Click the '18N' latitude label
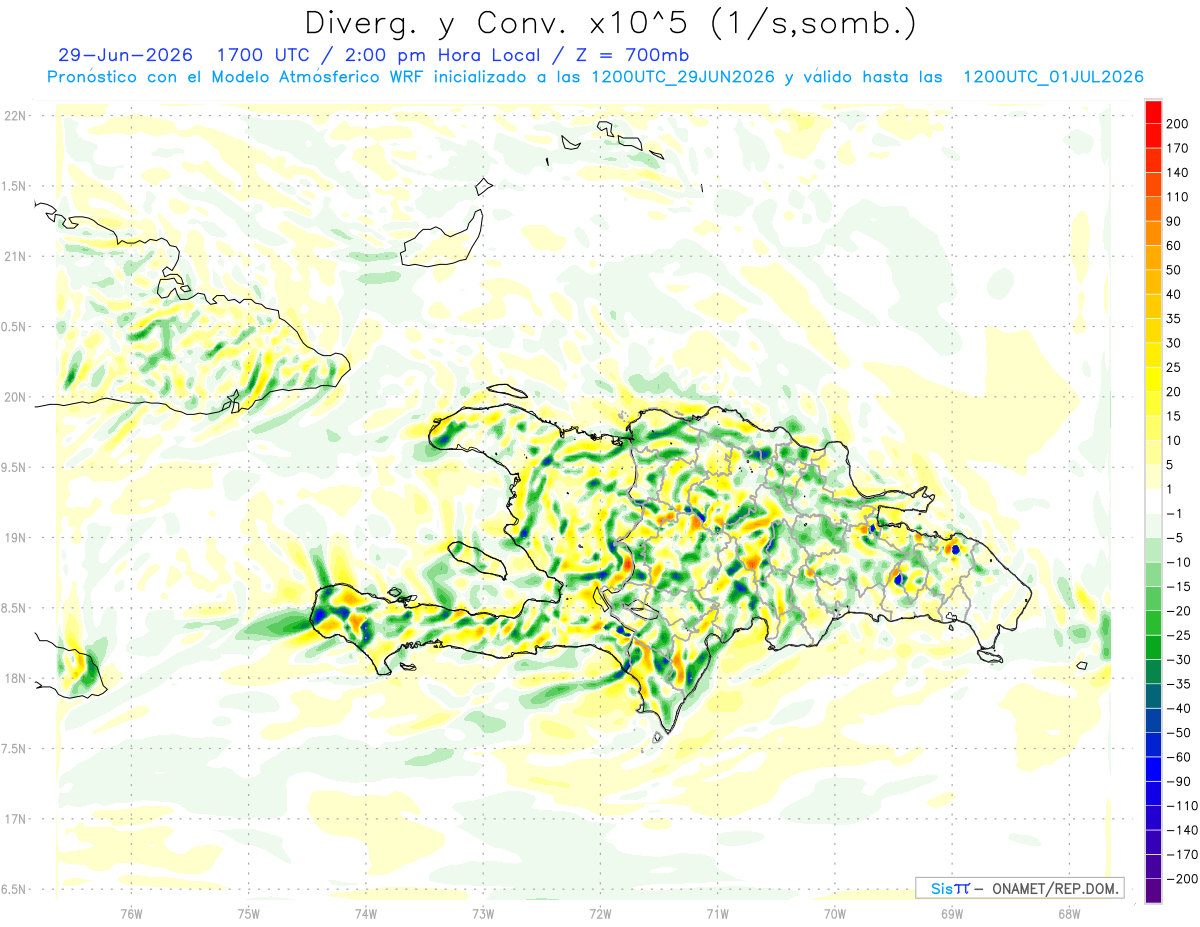 [x=14, y=678]
